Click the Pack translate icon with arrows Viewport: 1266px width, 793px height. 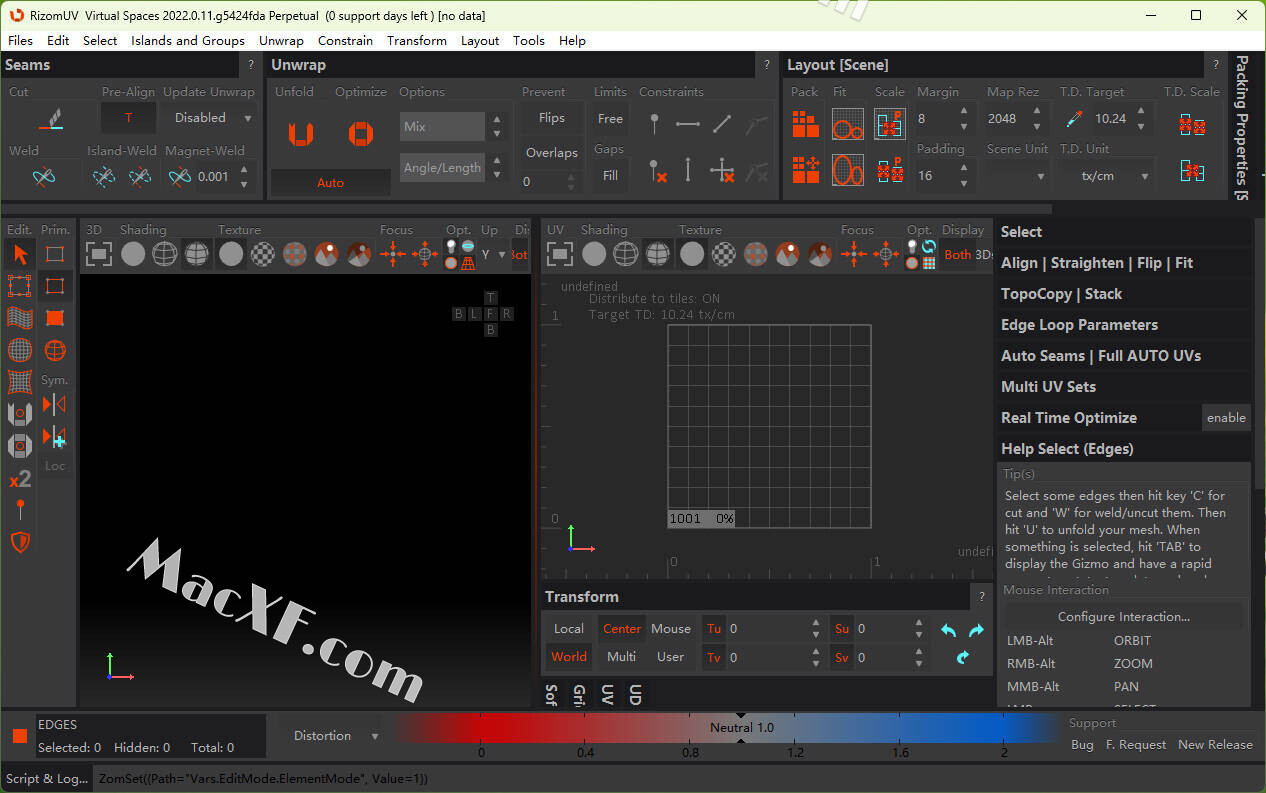point(805,170)
